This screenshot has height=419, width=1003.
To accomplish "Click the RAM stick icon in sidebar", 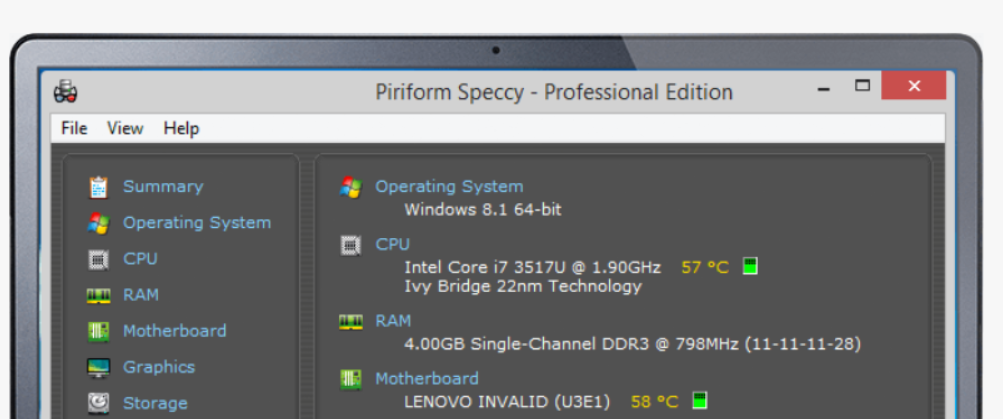I will [98, 296].
